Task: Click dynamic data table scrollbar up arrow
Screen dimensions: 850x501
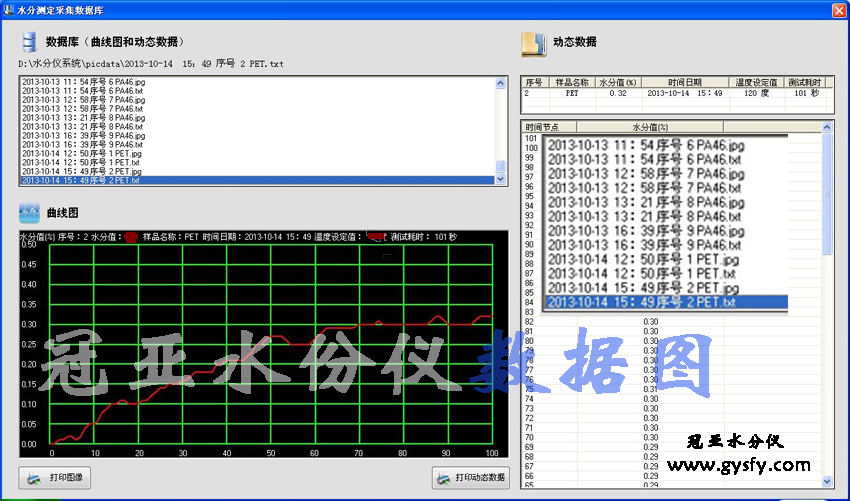Action: pos(827,127)
